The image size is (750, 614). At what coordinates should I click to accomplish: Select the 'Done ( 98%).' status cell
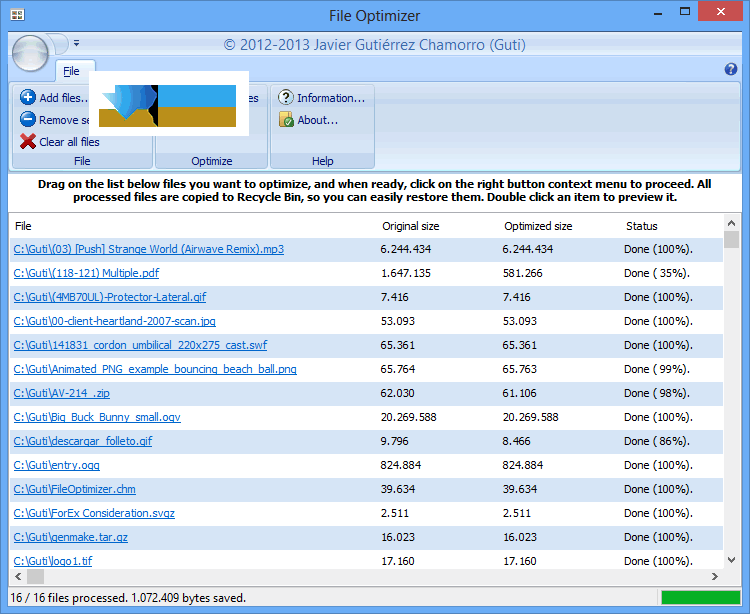(x=657, y=394)
